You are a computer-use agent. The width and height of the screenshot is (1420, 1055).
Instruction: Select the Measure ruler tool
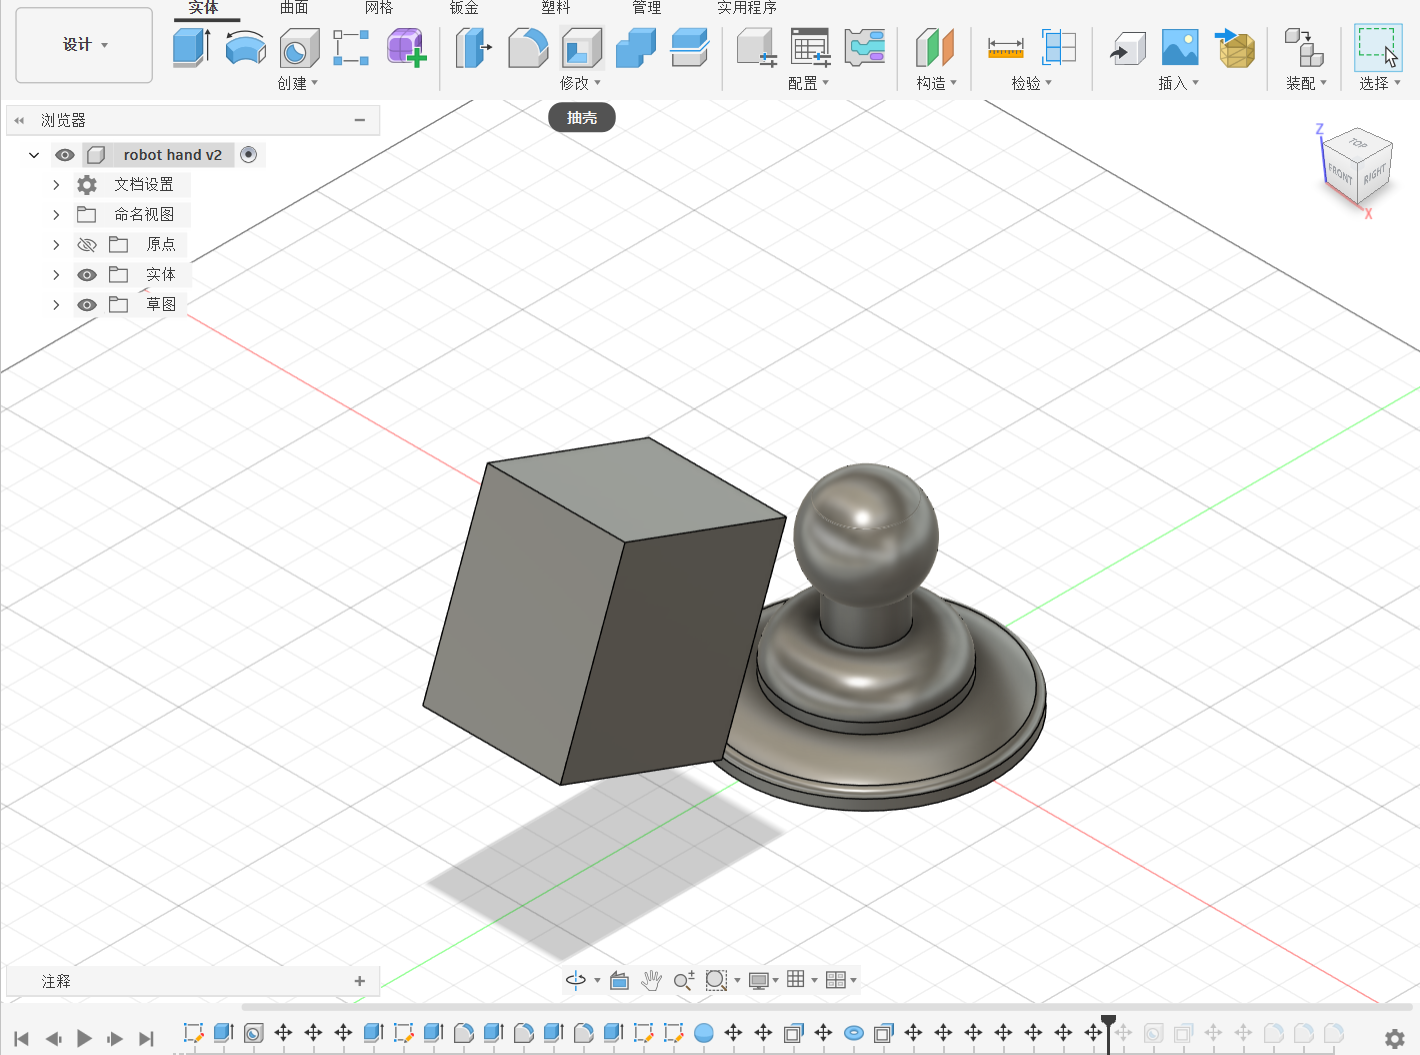[x=1005, y=47]
